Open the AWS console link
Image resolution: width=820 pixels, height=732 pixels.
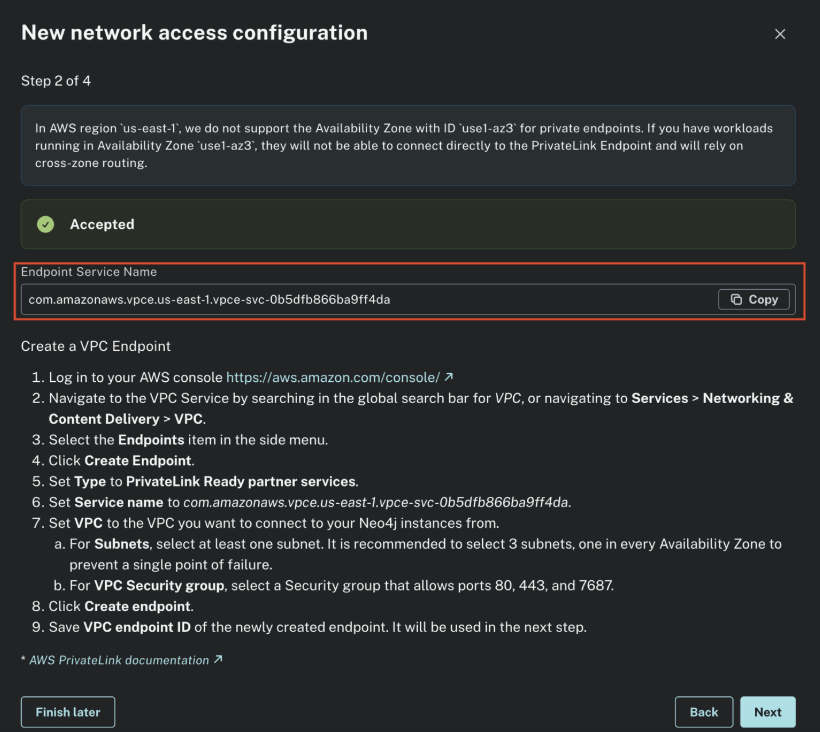[332, 377]
